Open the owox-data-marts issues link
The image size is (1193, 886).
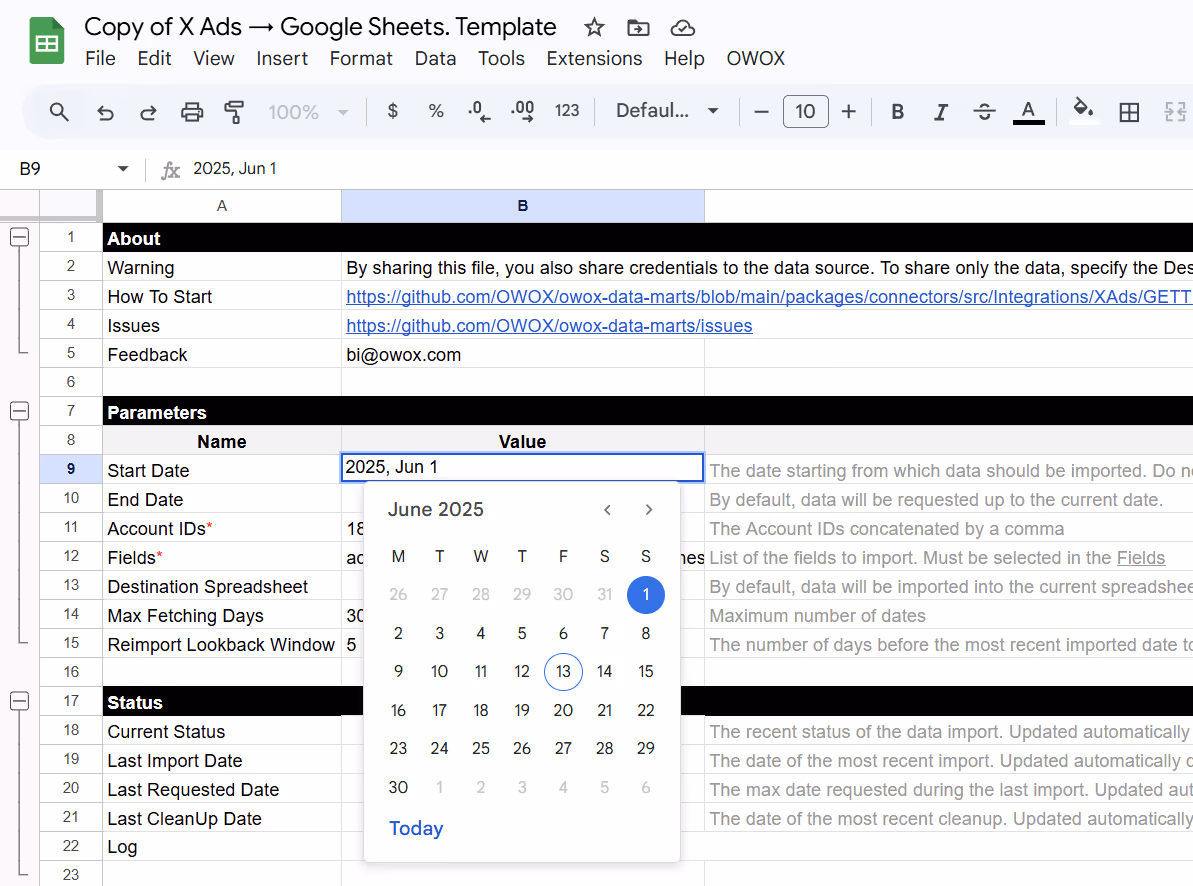pyautogui.click(x=548, y=325)
